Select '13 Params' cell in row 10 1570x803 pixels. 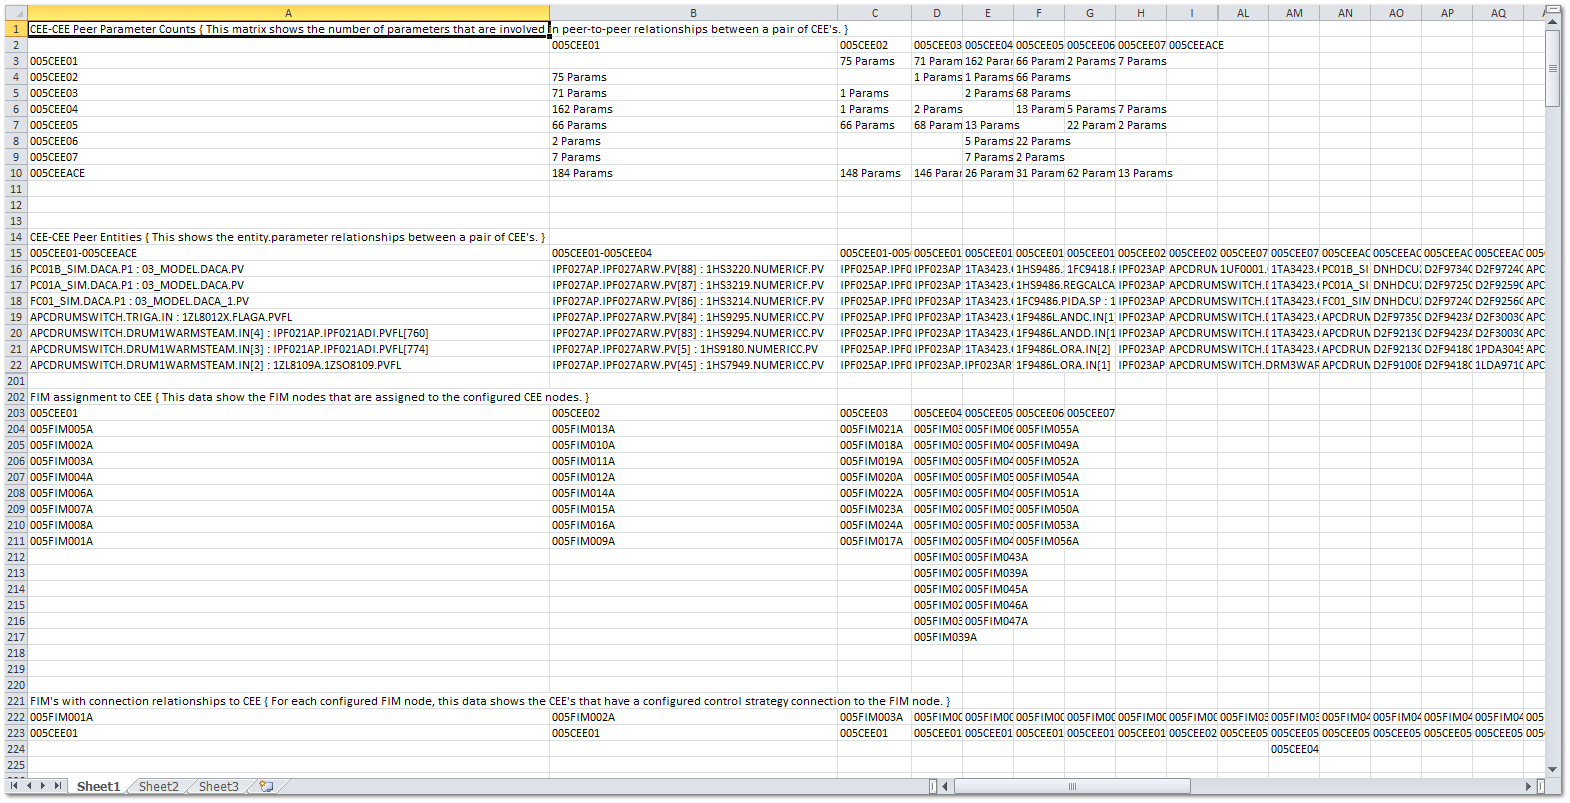pos(1140,173)
